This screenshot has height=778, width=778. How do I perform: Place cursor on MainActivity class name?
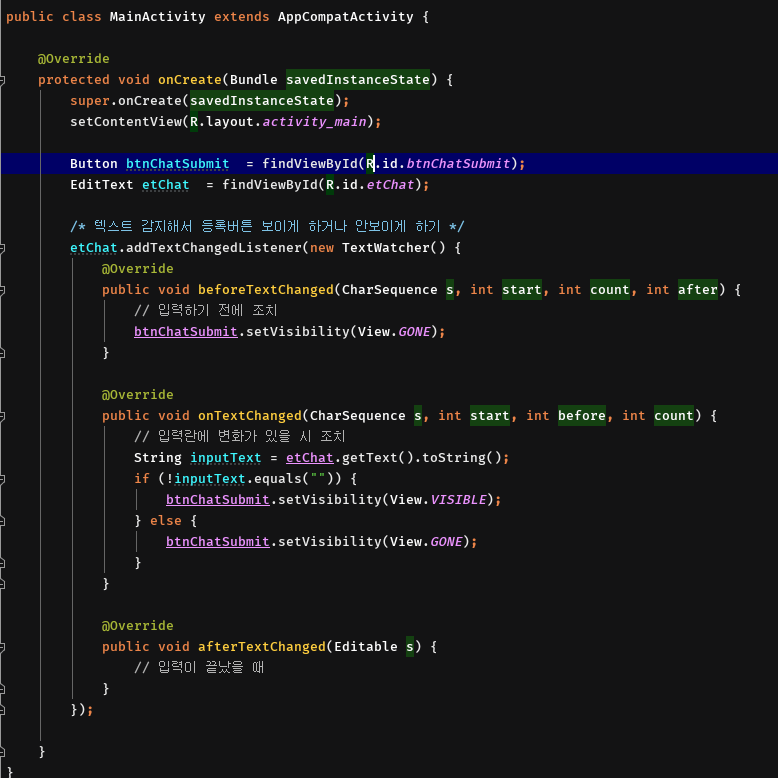(157, 17)
